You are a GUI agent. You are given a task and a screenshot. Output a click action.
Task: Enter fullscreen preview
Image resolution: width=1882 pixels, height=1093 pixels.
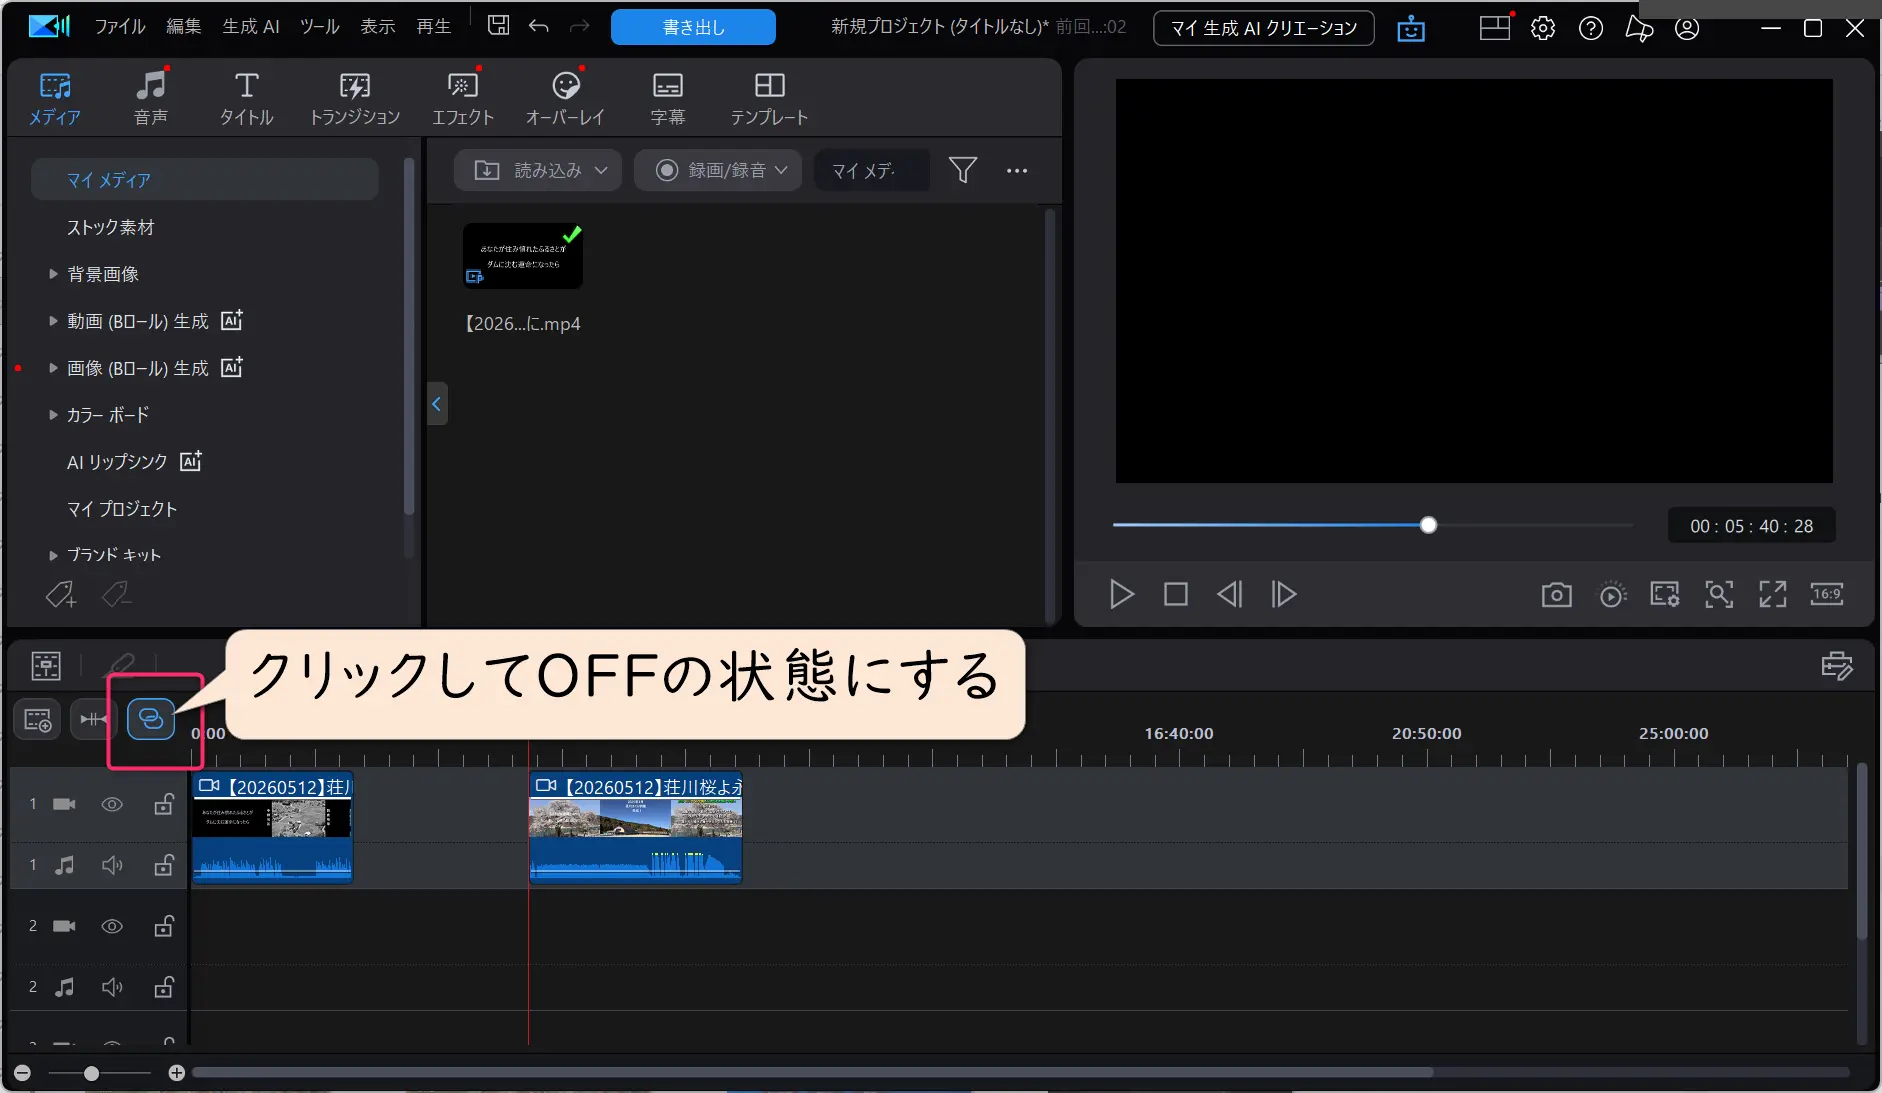pyautogui.click(x=1773, y=595)
